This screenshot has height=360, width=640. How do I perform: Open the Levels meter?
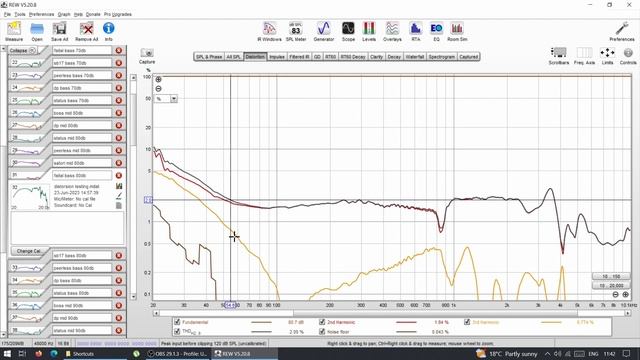point(369,31)
